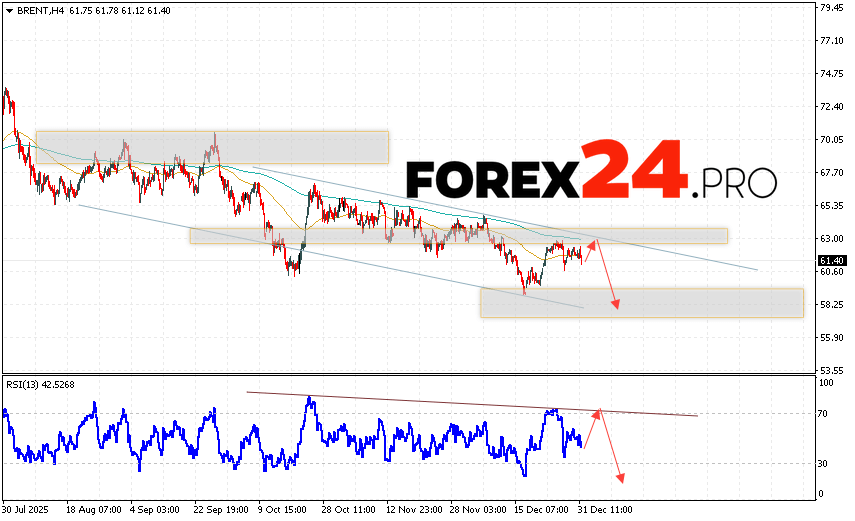Click the descending RSI trend line
The image size is (855, 521).
(470, 403)
